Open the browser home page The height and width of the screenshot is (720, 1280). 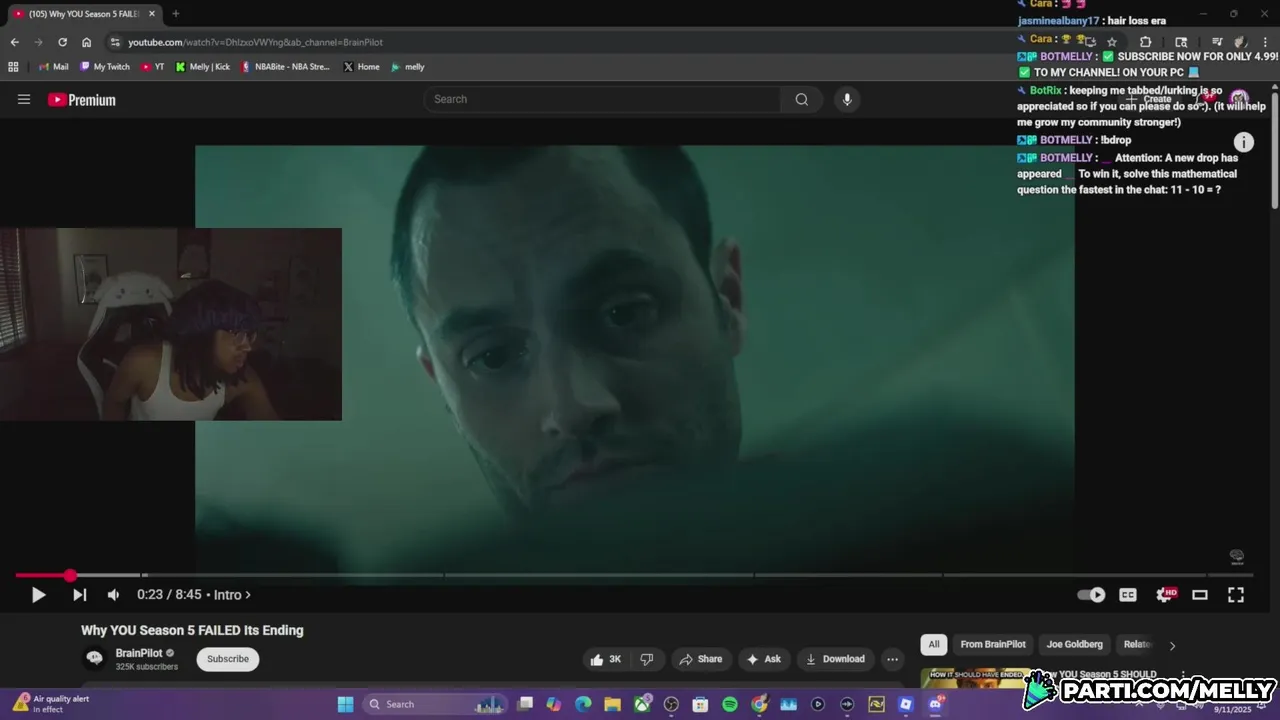tap(86, 42)
